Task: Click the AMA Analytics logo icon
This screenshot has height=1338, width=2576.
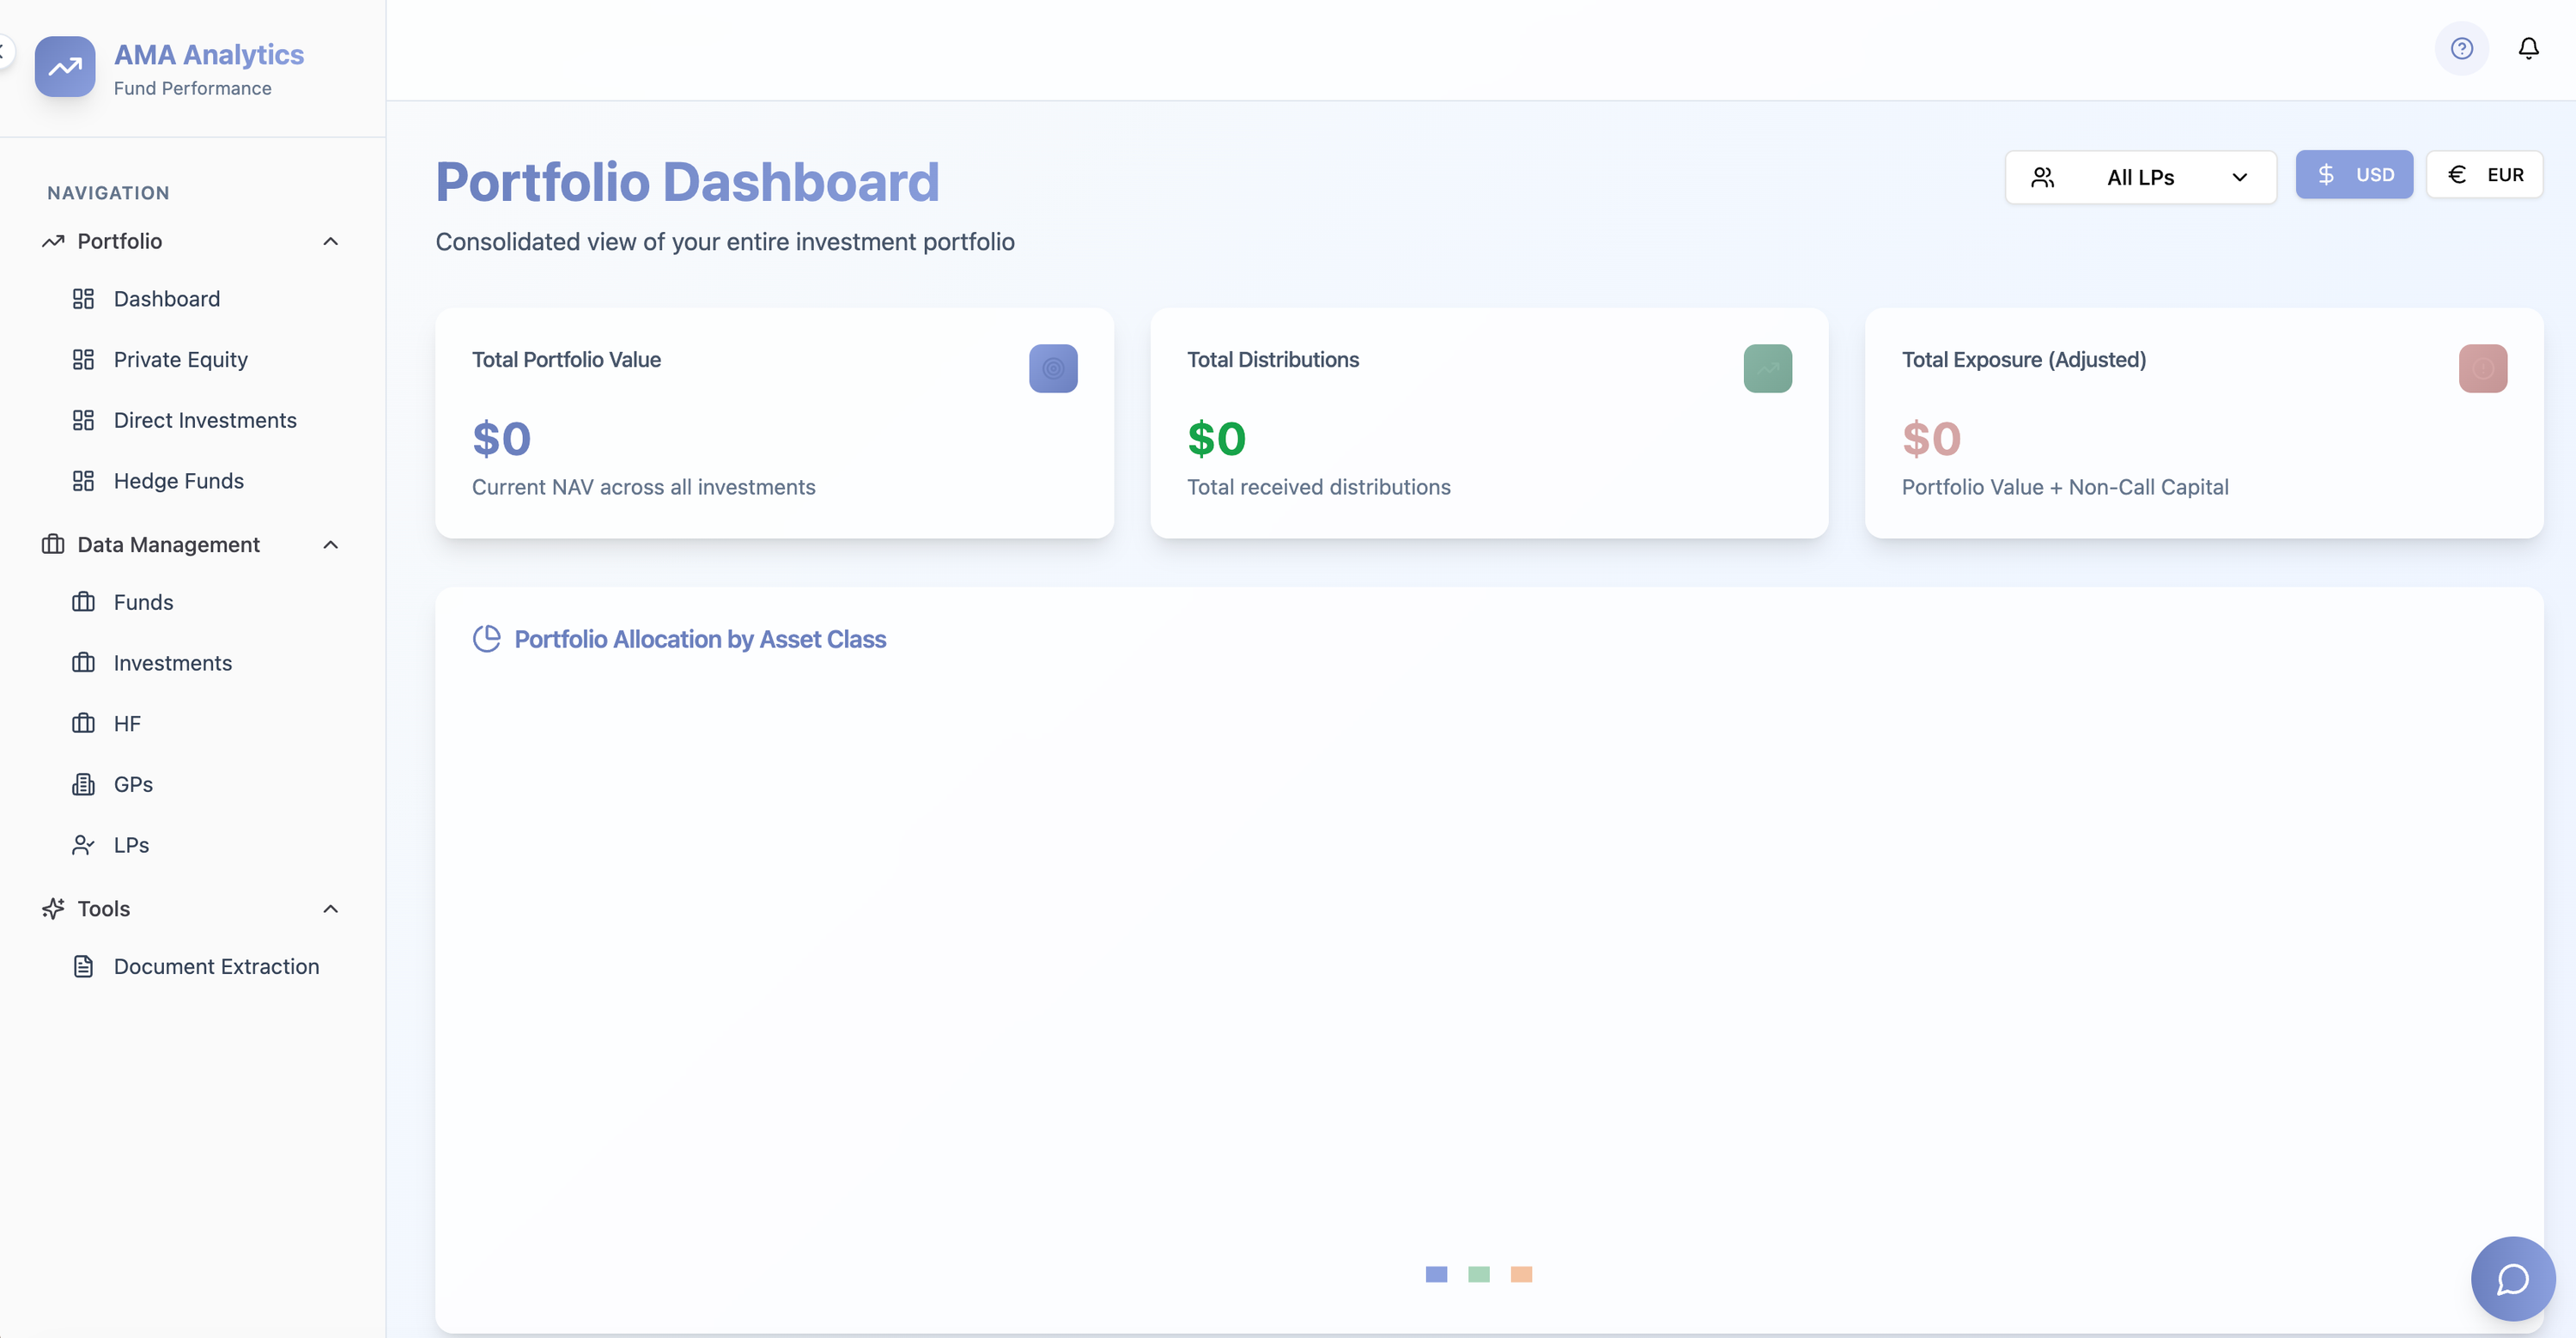Action: 65,67
